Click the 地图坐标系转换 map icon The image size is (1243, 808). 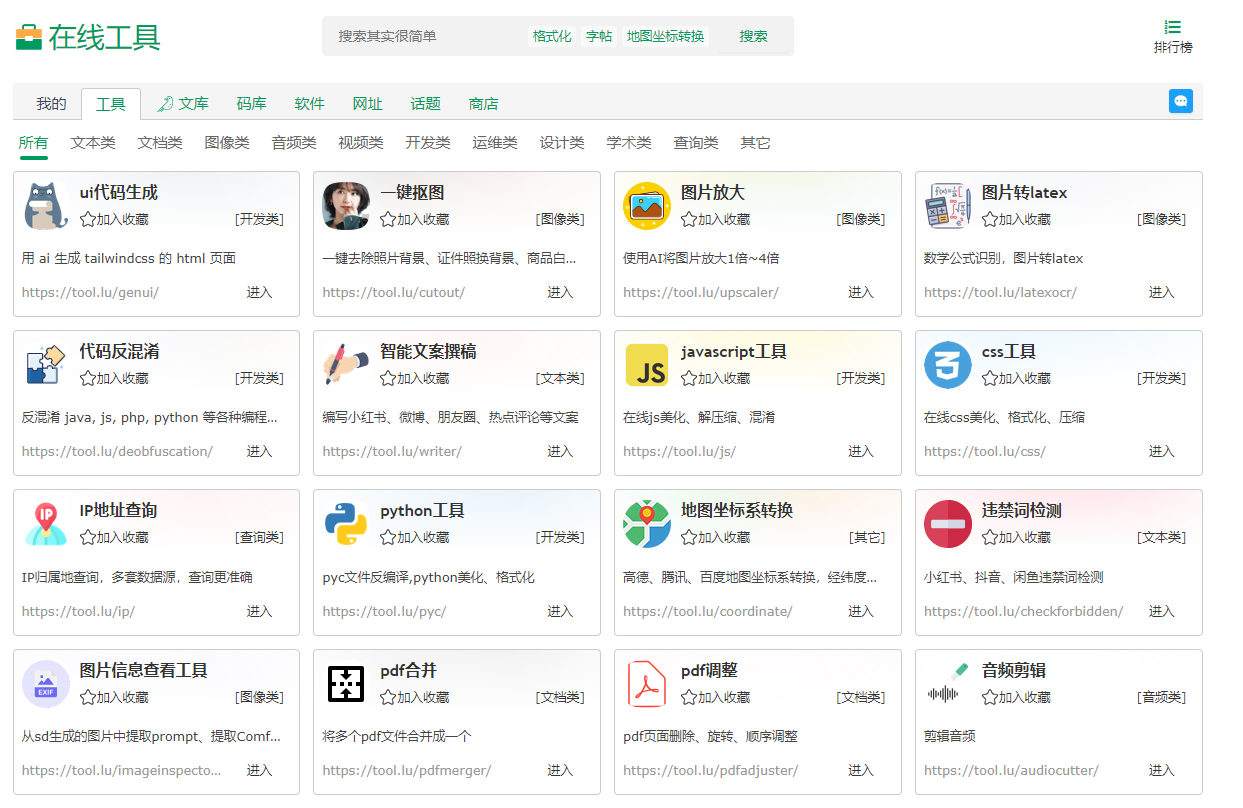647,524
